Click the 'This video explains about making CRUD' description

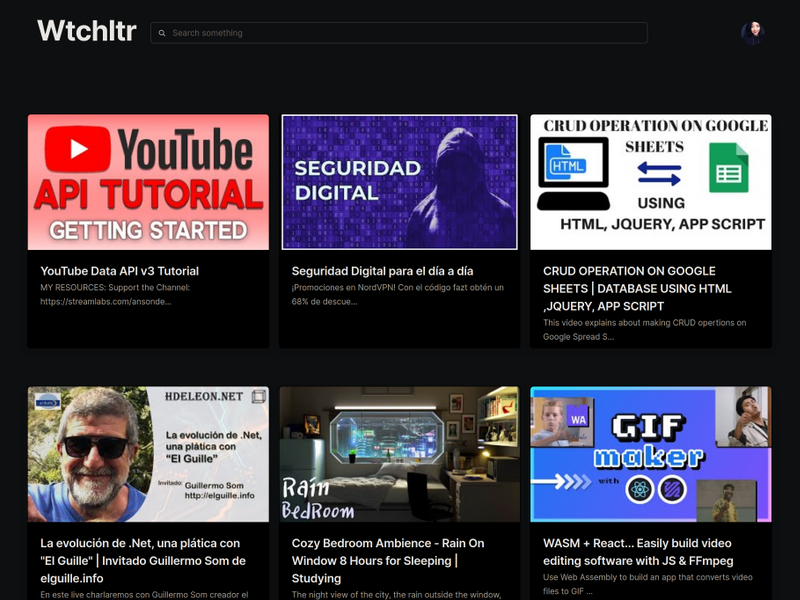coord(644,330)
